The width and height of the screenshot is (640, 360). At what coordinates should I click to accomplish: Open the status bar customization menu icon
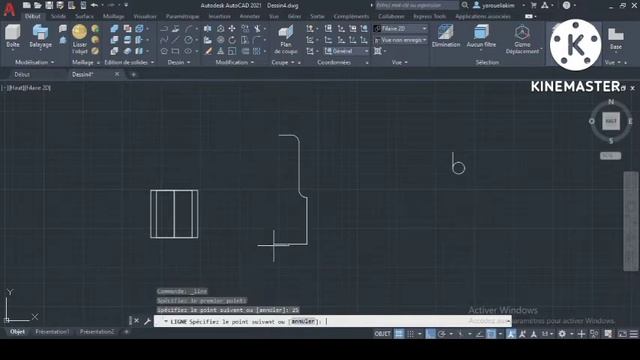coord(633,334)
